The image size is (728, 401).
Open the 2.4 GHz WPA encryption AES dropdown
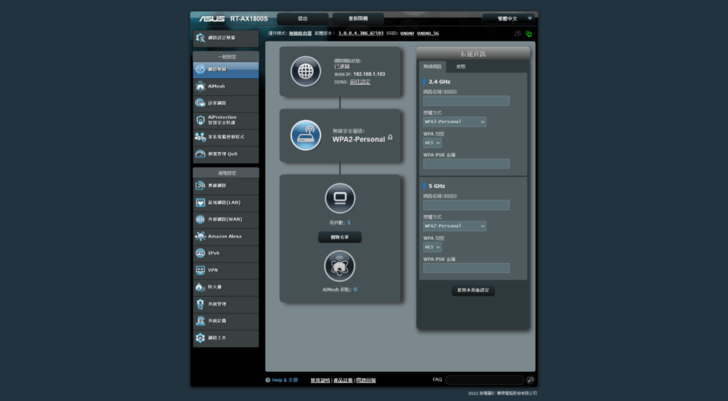(432, 143)
